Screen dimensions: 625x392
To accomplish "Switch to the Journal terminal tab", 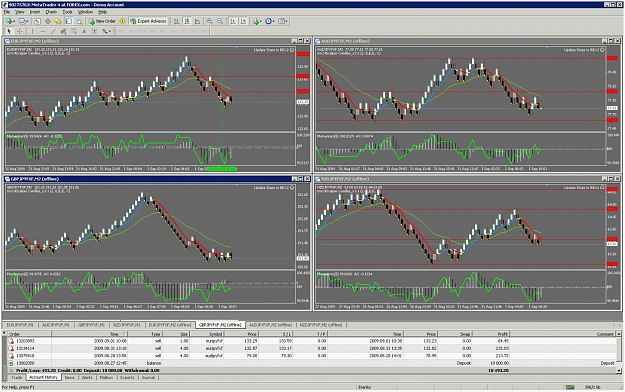I will tap(148, 377).
